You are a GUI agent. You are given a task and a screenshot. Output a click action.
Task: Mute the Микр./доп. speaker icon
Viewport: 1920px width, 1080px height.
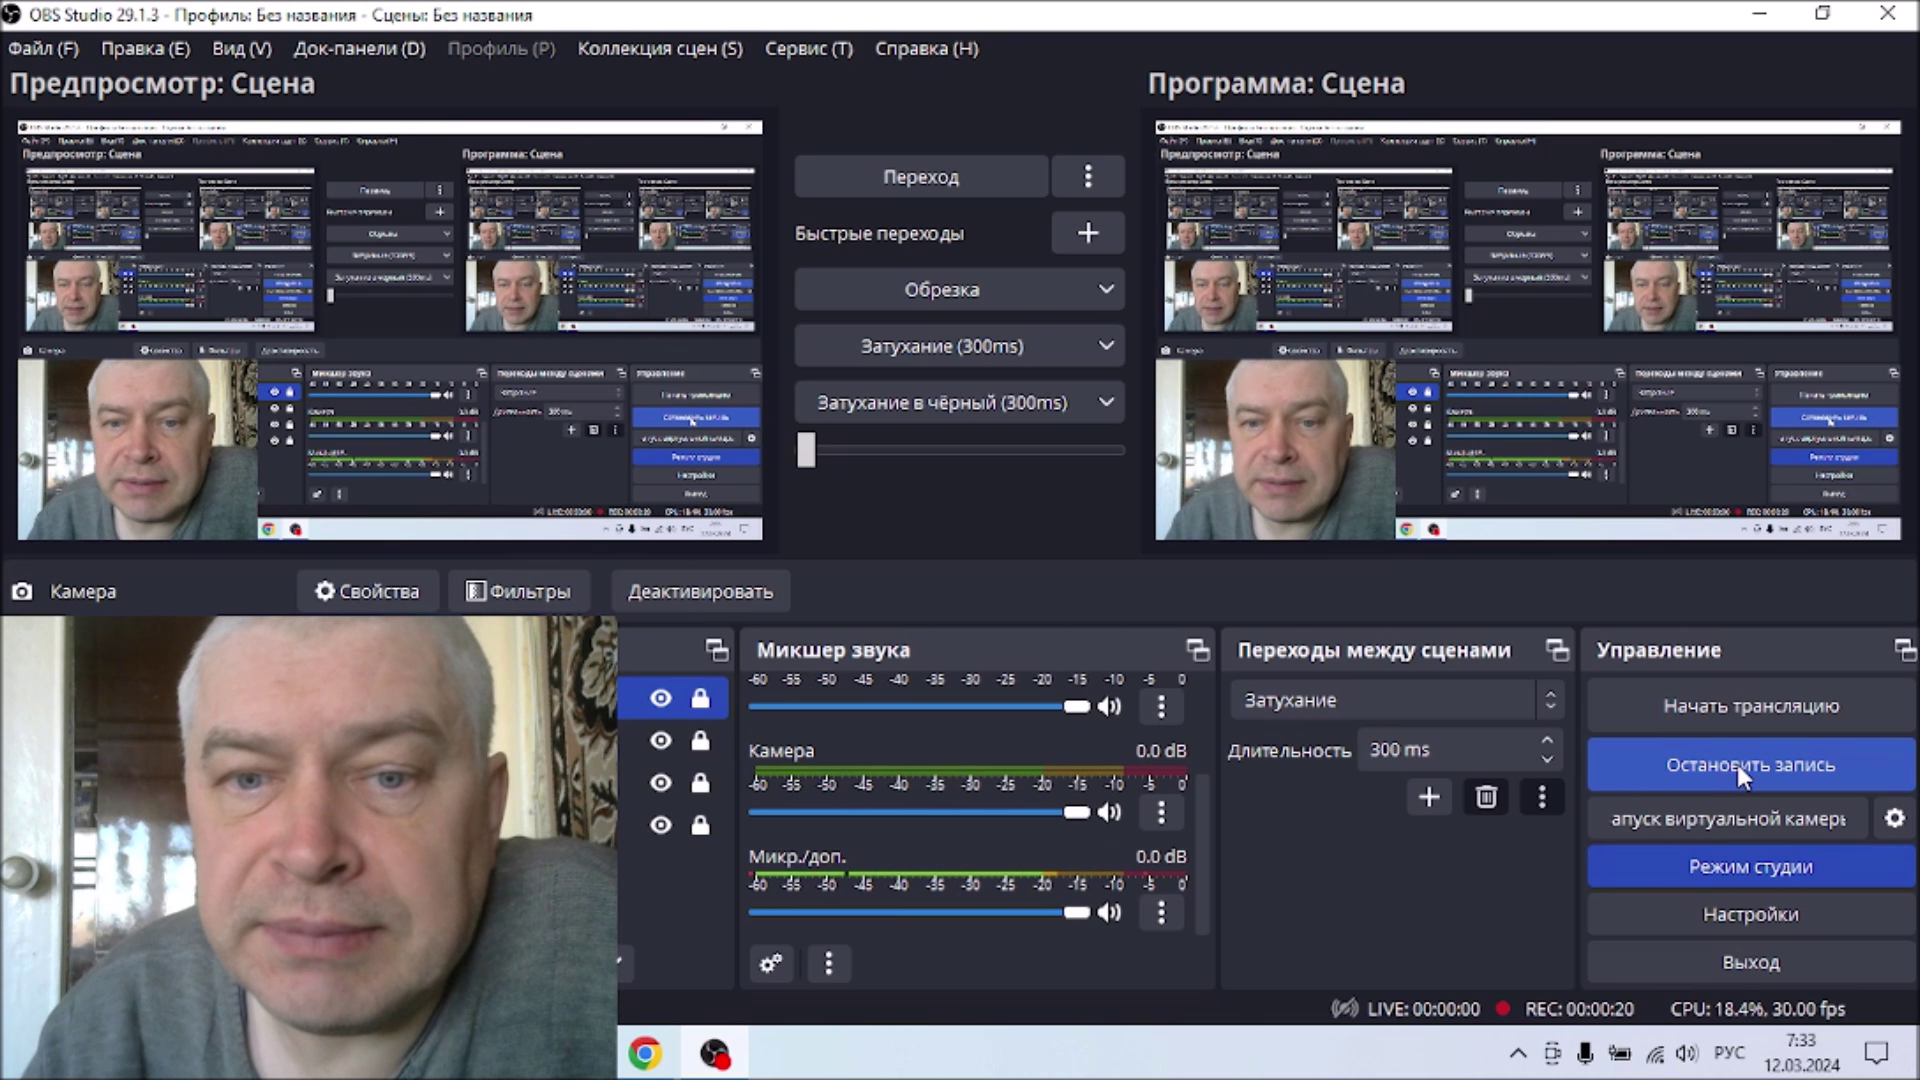pos(1109,912)
